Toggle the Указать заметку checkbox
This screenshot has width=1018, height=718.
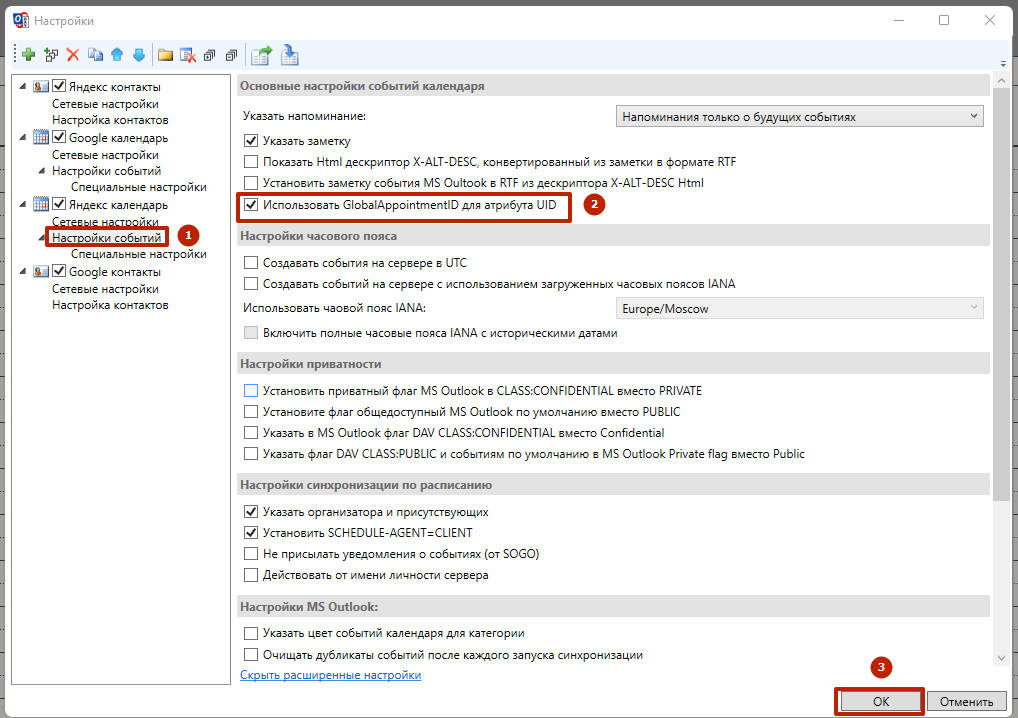coord(251,141)
